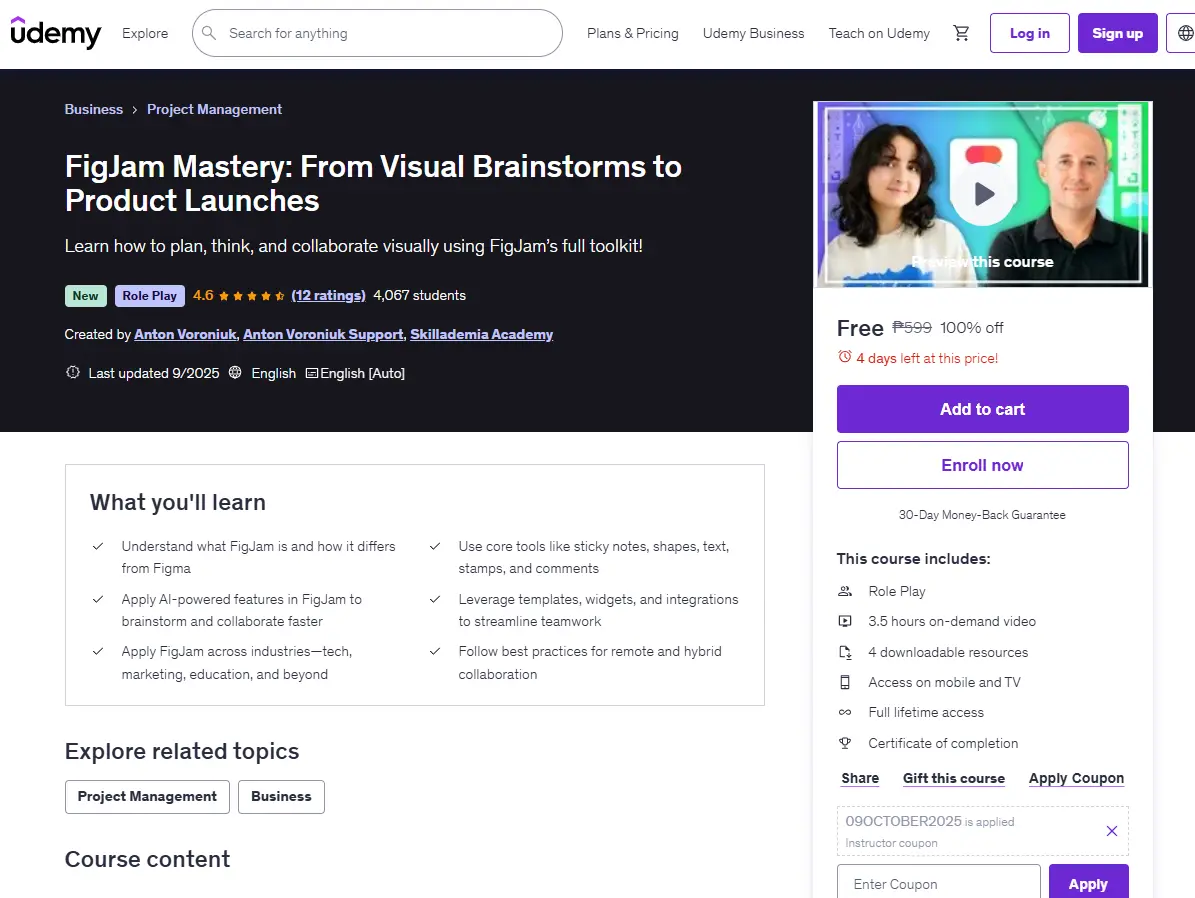Screen dimensions: 1195x898
Task: Open Teach on Udemy
Action: (x=879, y=33)
